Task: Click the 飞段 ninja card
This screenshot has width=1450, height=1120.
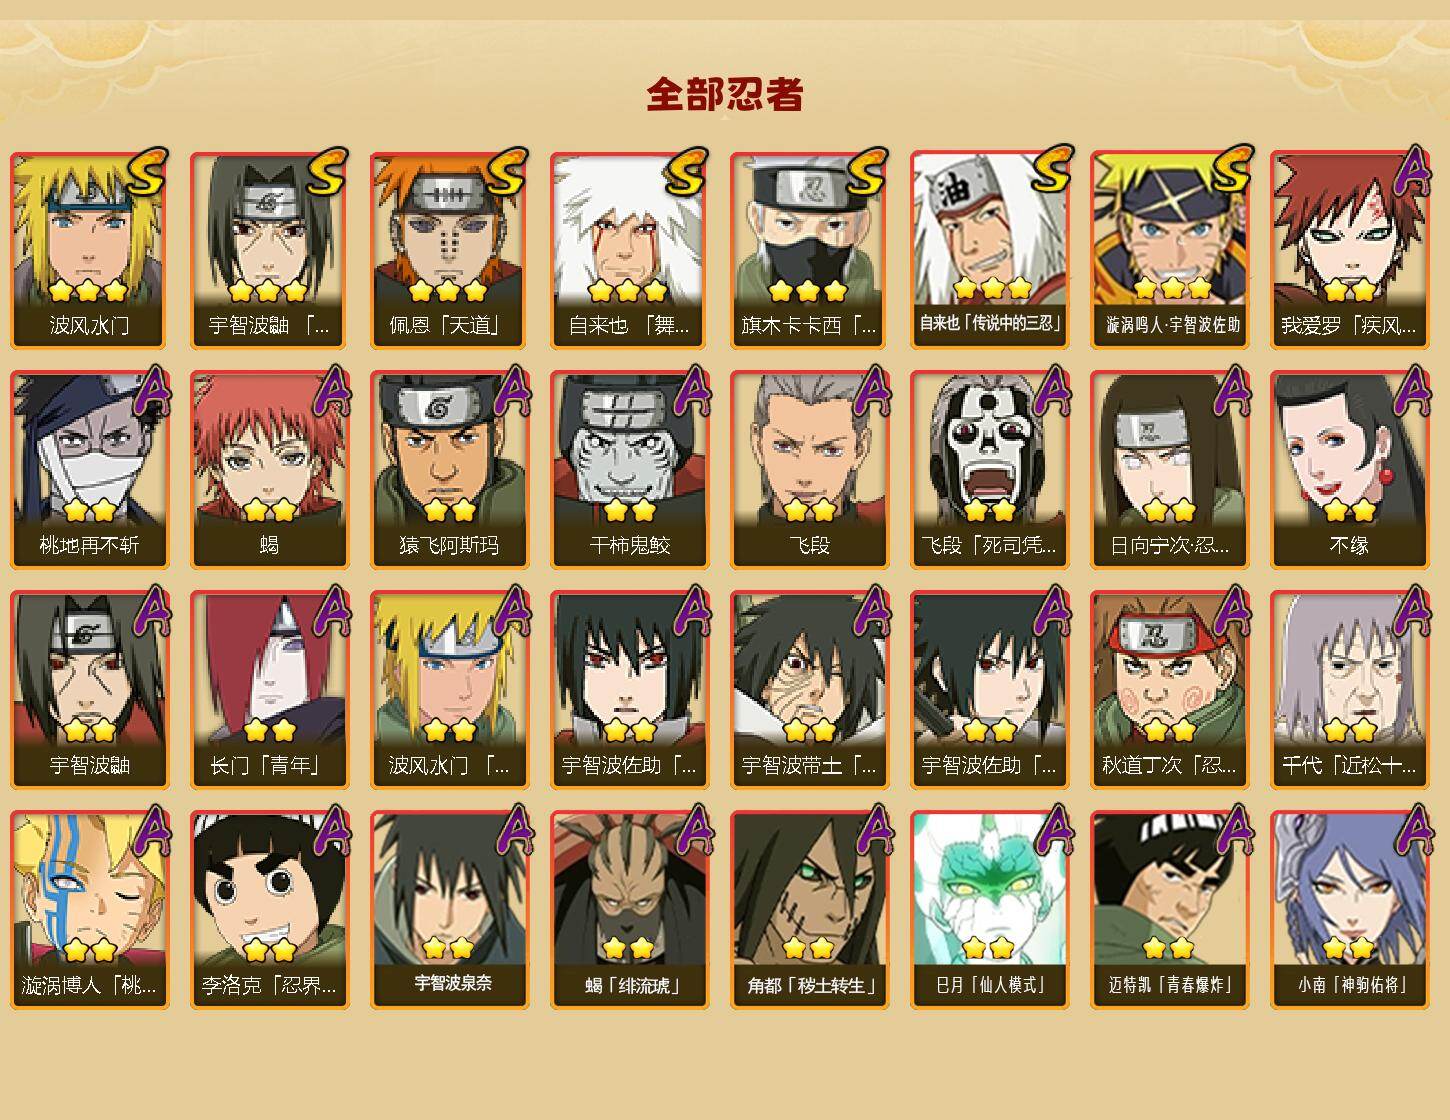Action: click(810, 470)
